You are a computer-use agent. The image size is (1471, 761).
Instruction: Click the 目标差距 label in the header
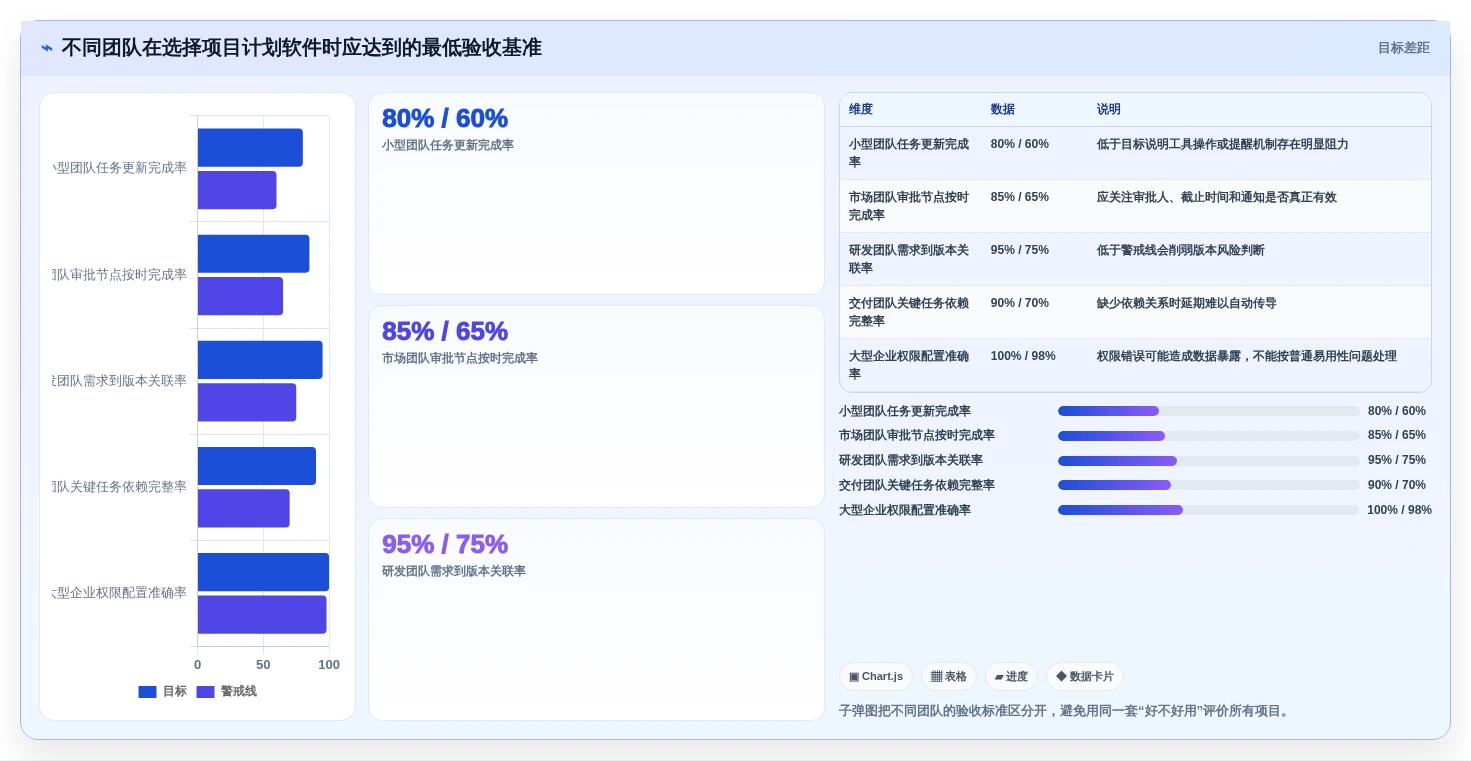tap(1403, 48)
